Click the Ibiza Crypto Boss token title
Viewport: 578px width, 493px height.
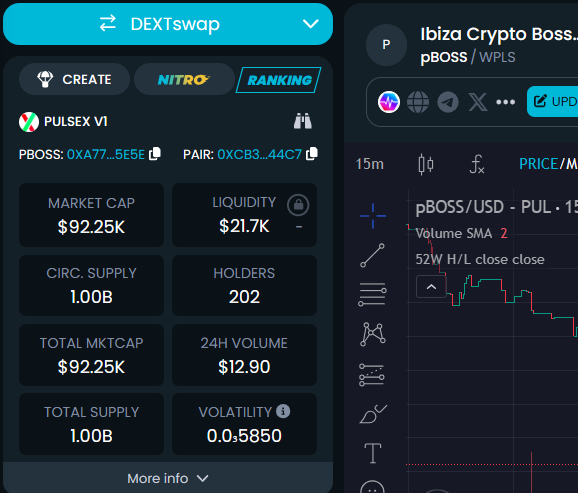point(499,34)
